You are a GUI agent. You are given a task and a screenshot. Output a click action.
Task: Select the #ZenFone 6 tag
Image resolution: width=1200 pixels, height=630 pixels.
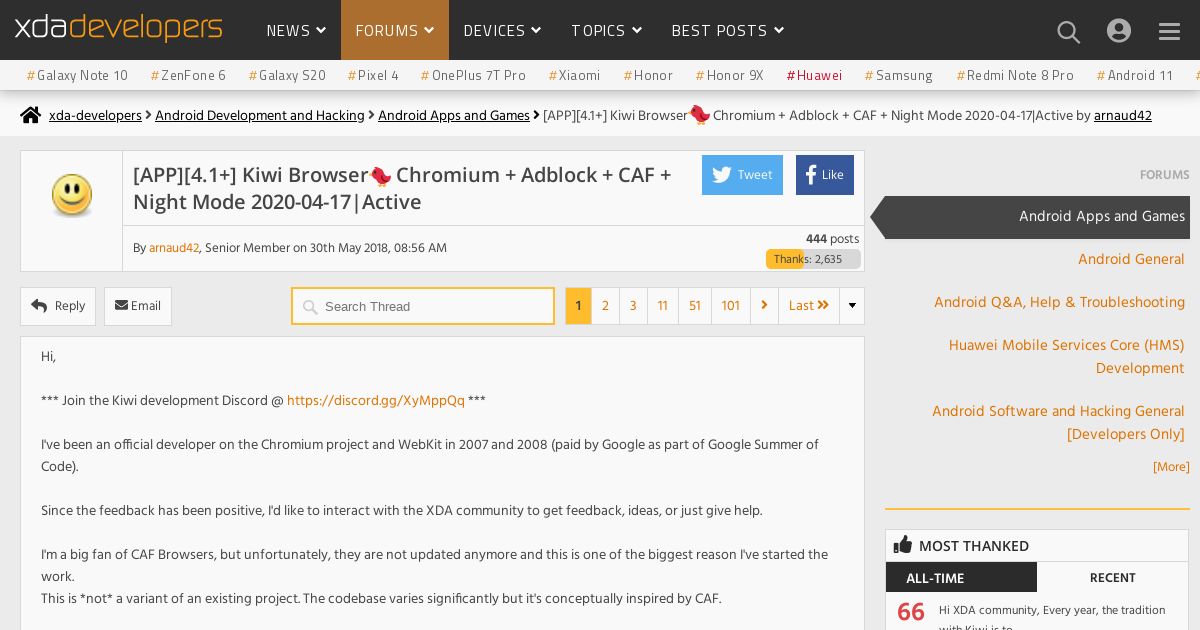[188, 75]
